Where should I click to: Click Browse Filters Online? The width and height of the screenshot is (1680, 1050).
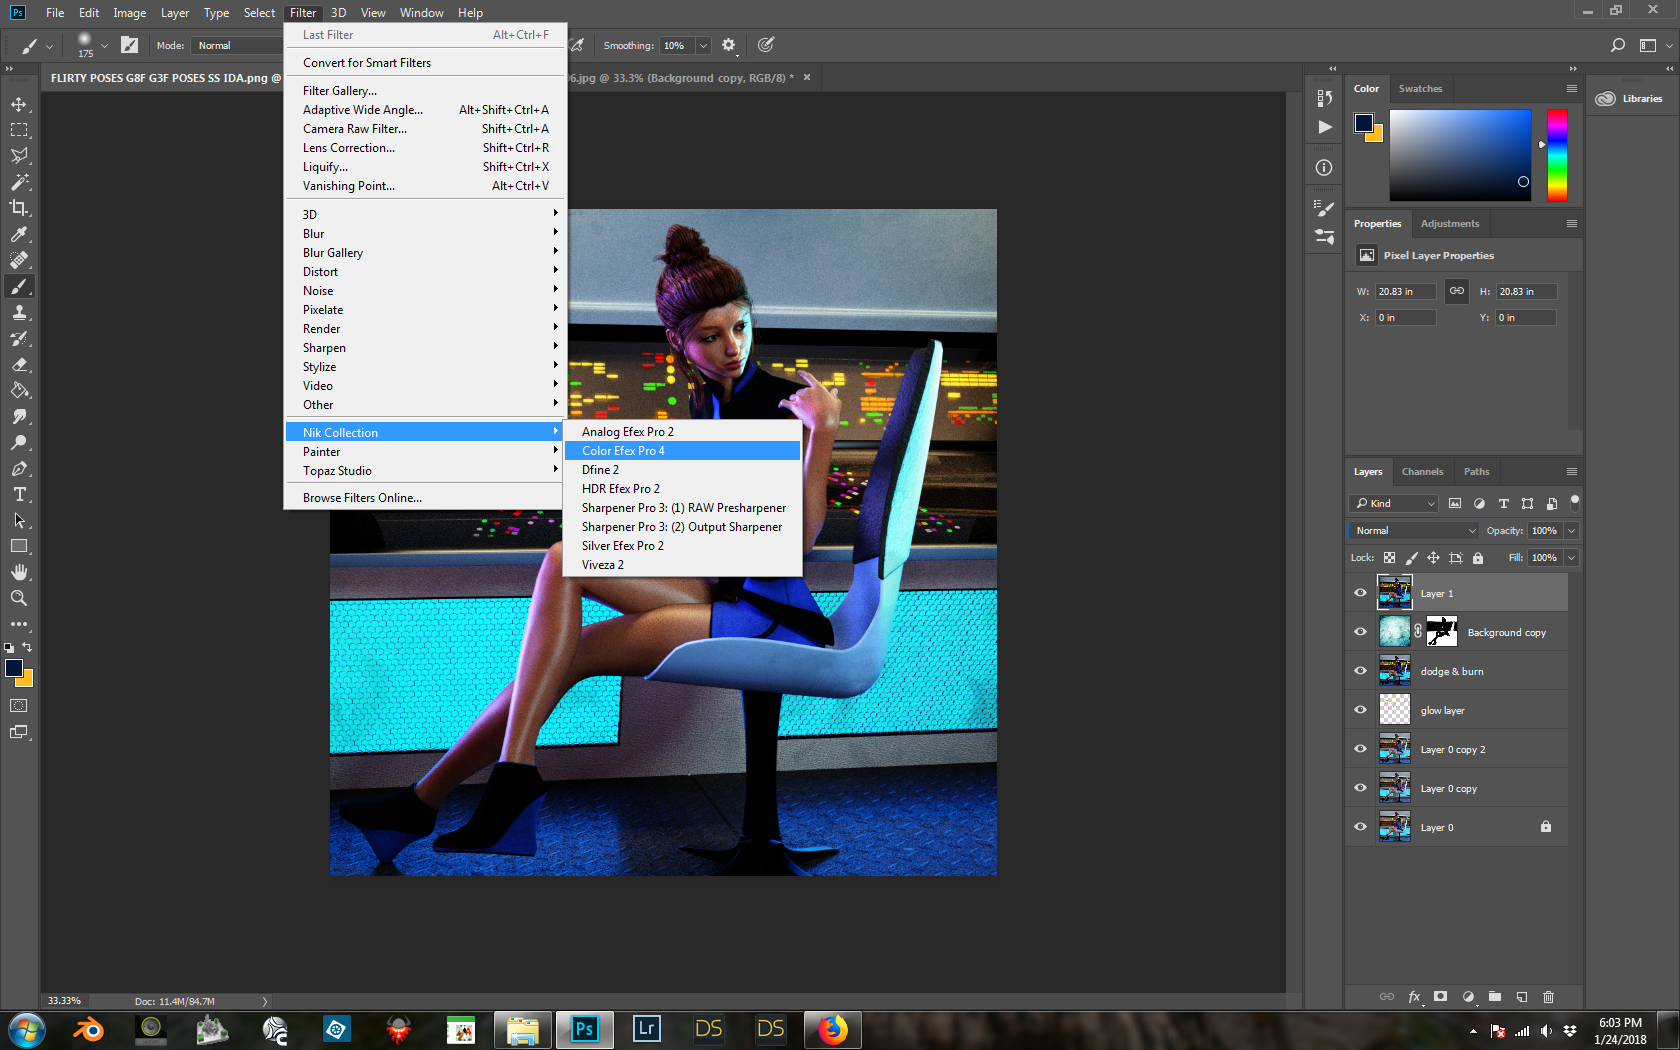coord(362,498)
